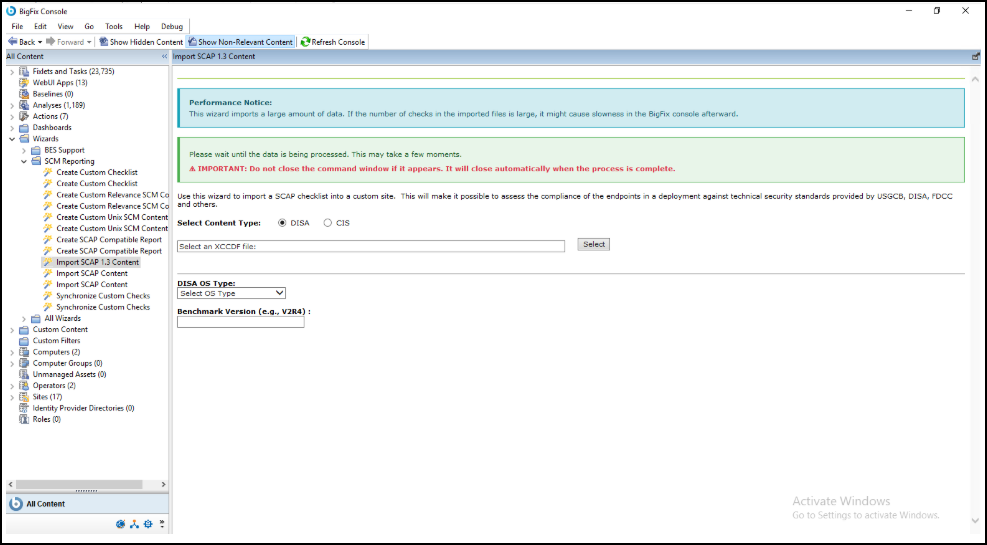Expand the Fixlets and Tasks node

coord(12,72)
